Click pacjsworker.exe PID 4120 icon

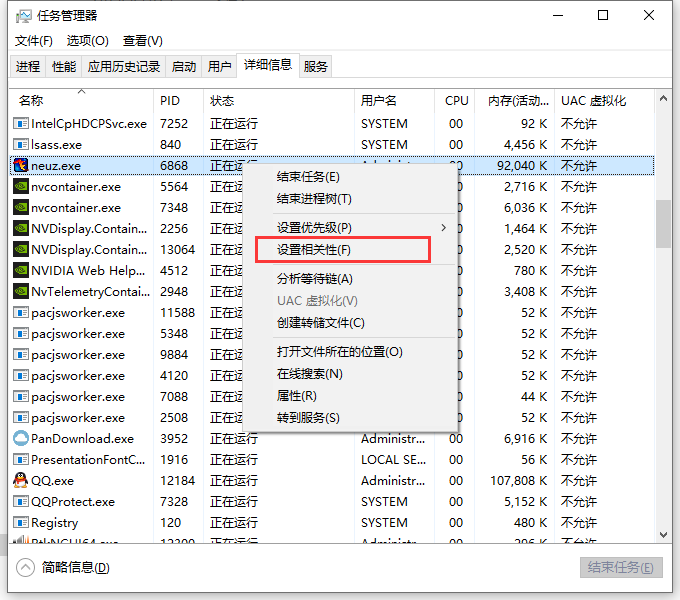click(20, 375)
